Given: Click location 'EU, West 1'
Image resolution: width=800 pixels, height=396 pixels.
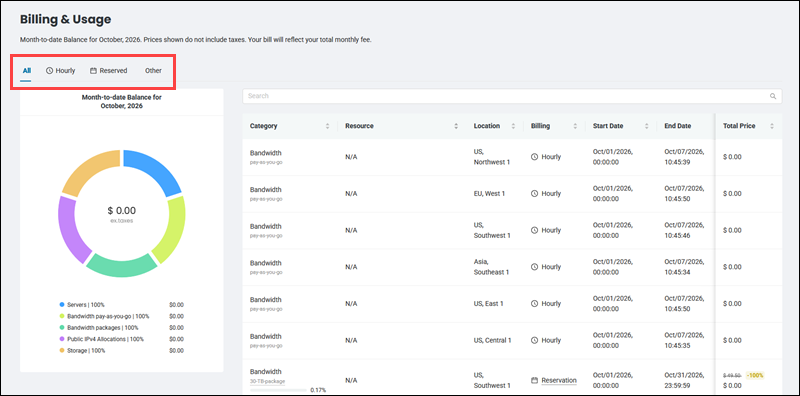Looking at the screenshot, I should click(489, 194).
